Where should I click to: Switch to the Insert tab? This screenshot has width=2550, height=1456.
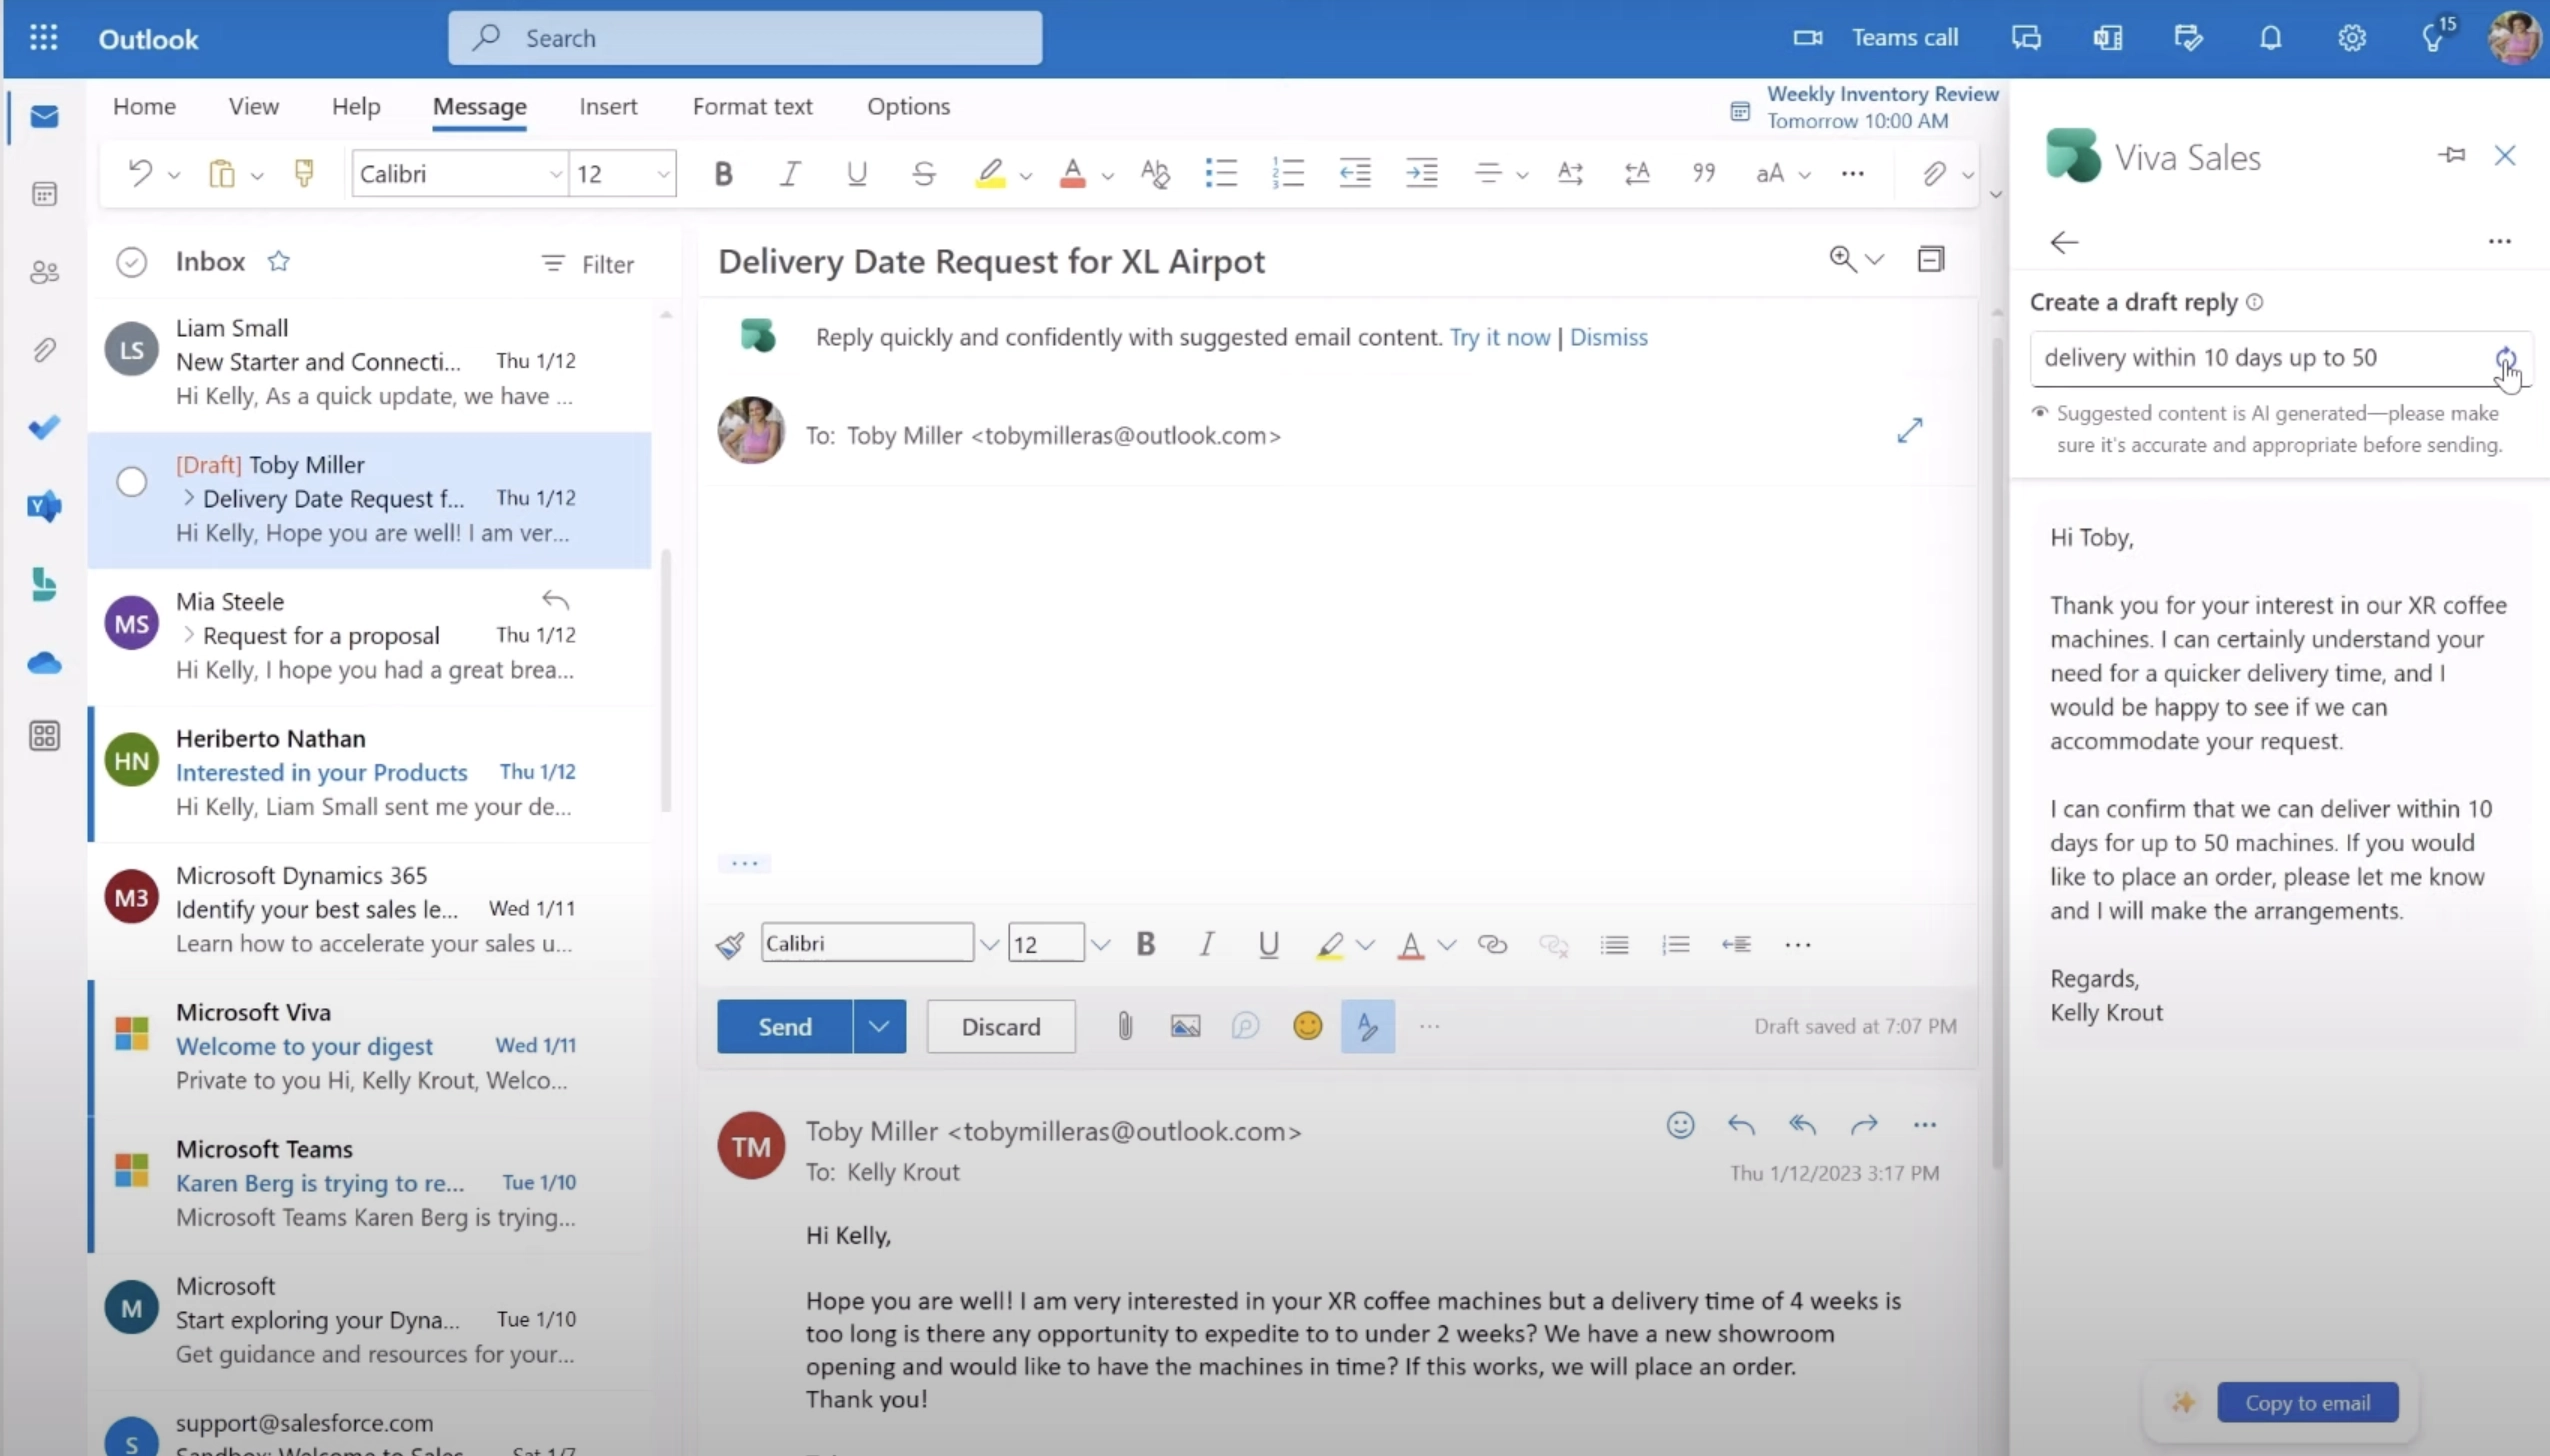point(608,106)
